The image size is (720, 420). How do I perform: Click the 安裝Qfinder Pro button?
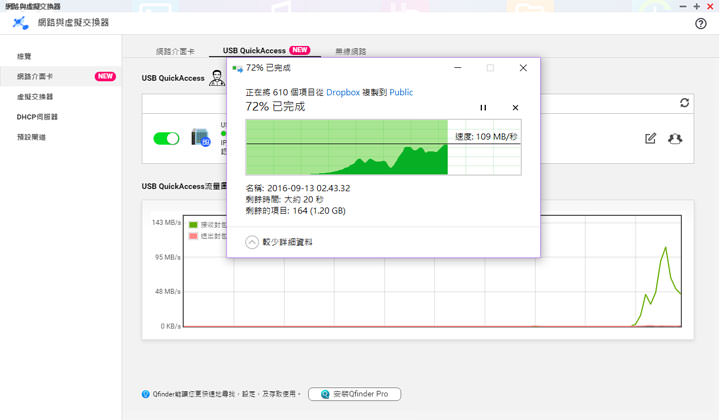click(x=355, y=394)
